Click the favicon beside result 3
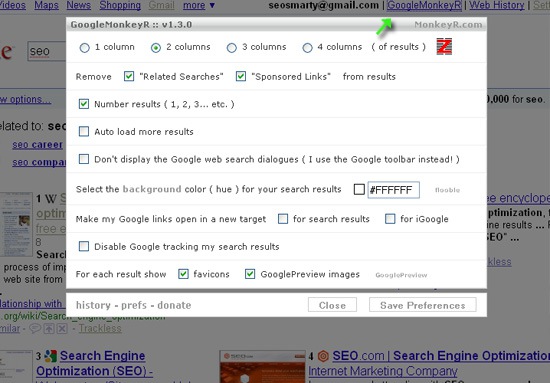The width and height of the screenshot is (550, 383). 51,356
